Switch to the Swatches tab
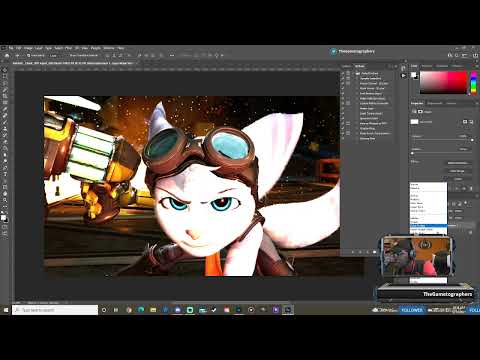The height and width of the screenshot is (360, 480). click(427, 66)
